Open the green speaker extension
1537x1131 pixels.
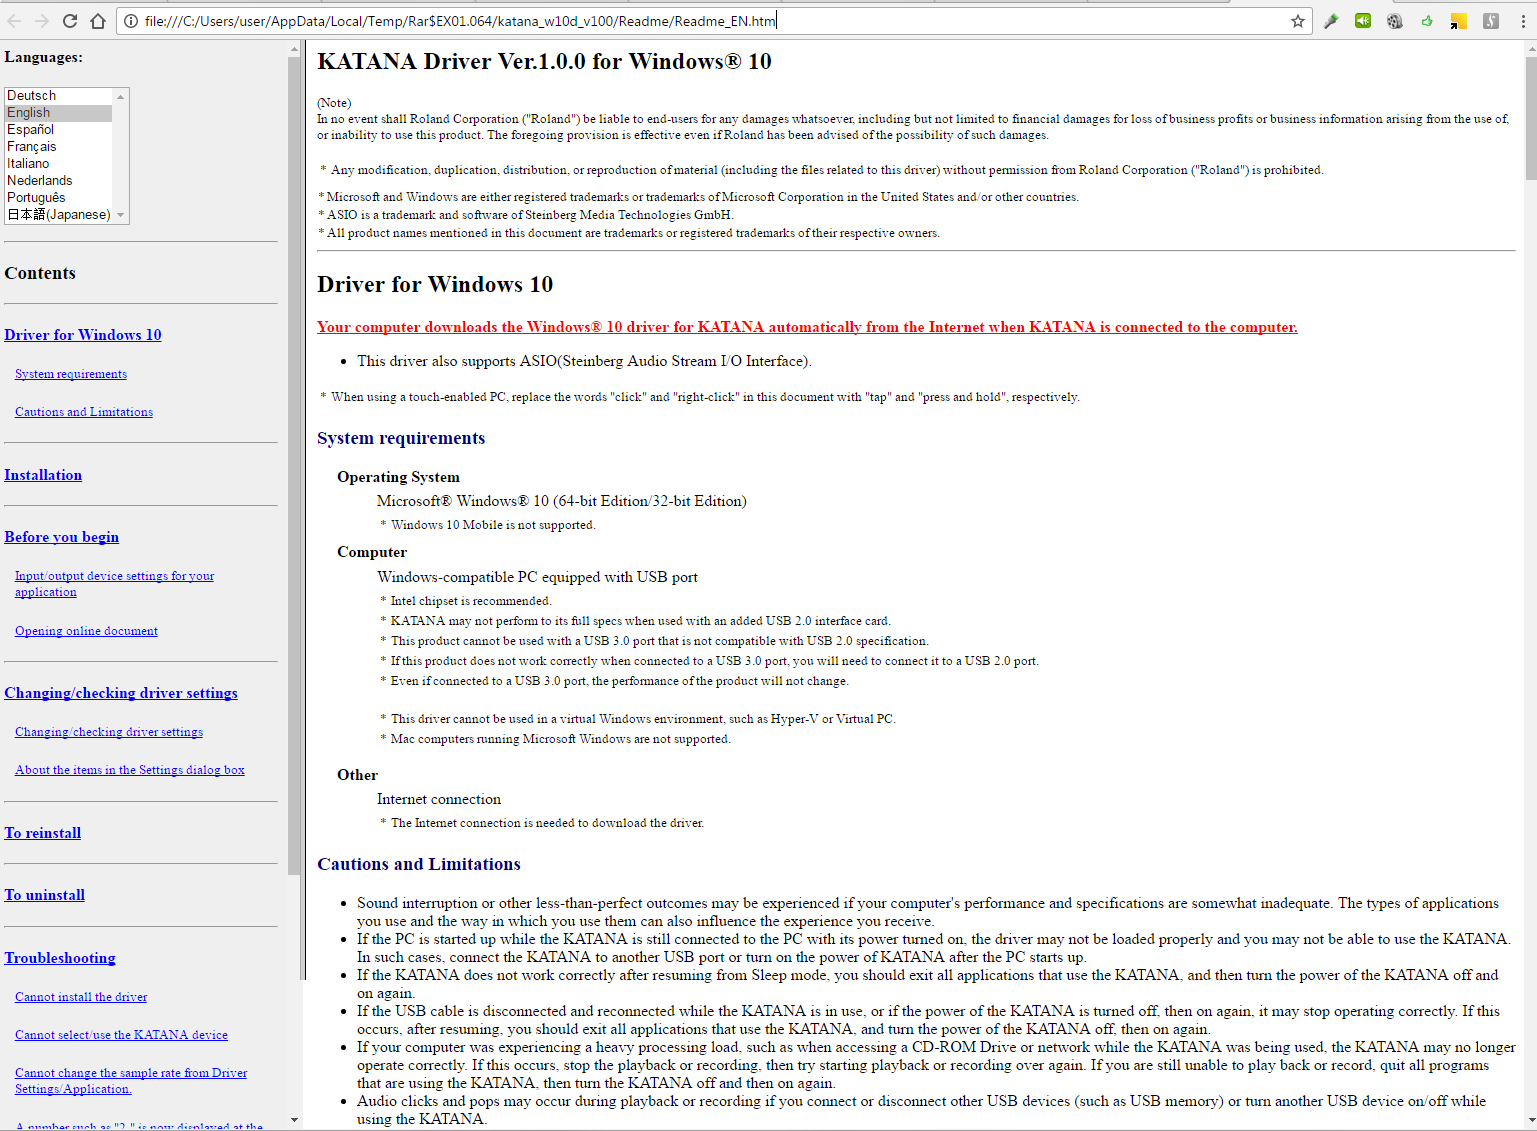pos(1363,21)
